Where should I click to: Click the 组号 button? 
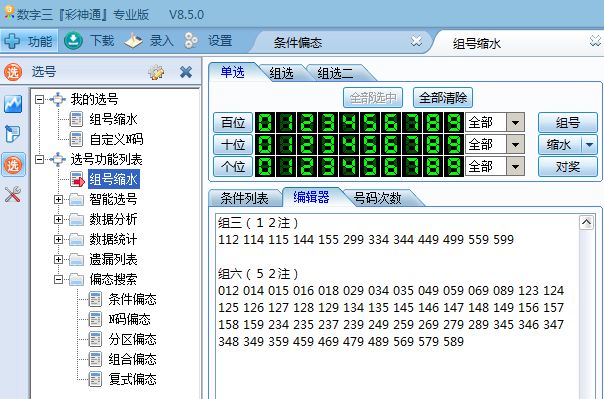[x=568, y=123]
